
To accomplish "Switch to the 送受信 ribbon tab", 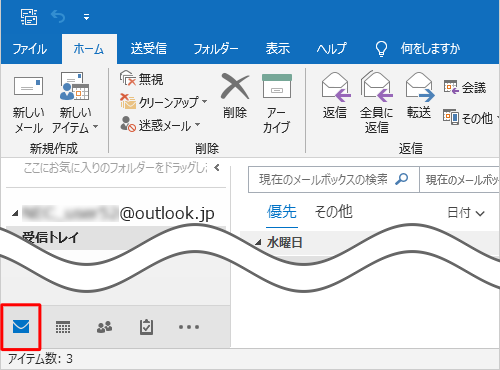I will (x=149, y=49).
